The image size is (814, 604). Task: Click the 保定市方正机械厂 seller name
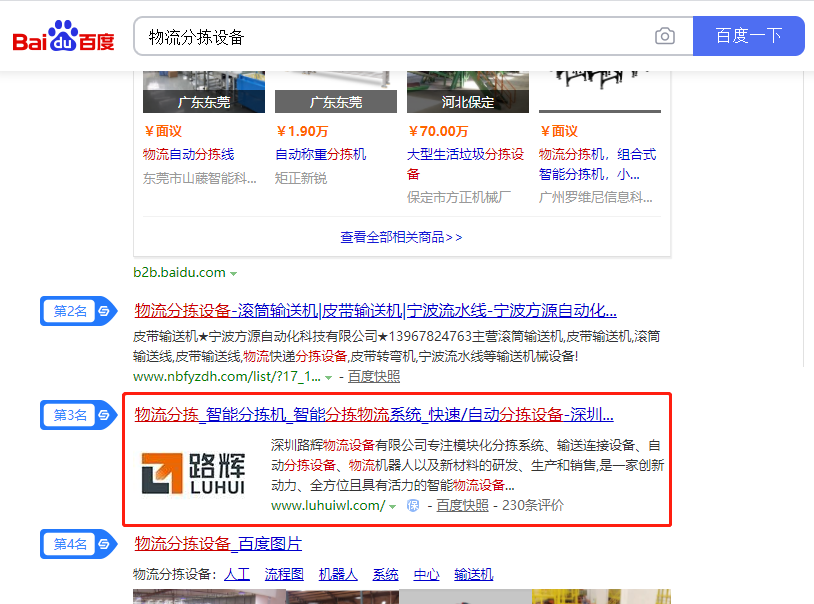pyautogui.click(x=459, y=197)
